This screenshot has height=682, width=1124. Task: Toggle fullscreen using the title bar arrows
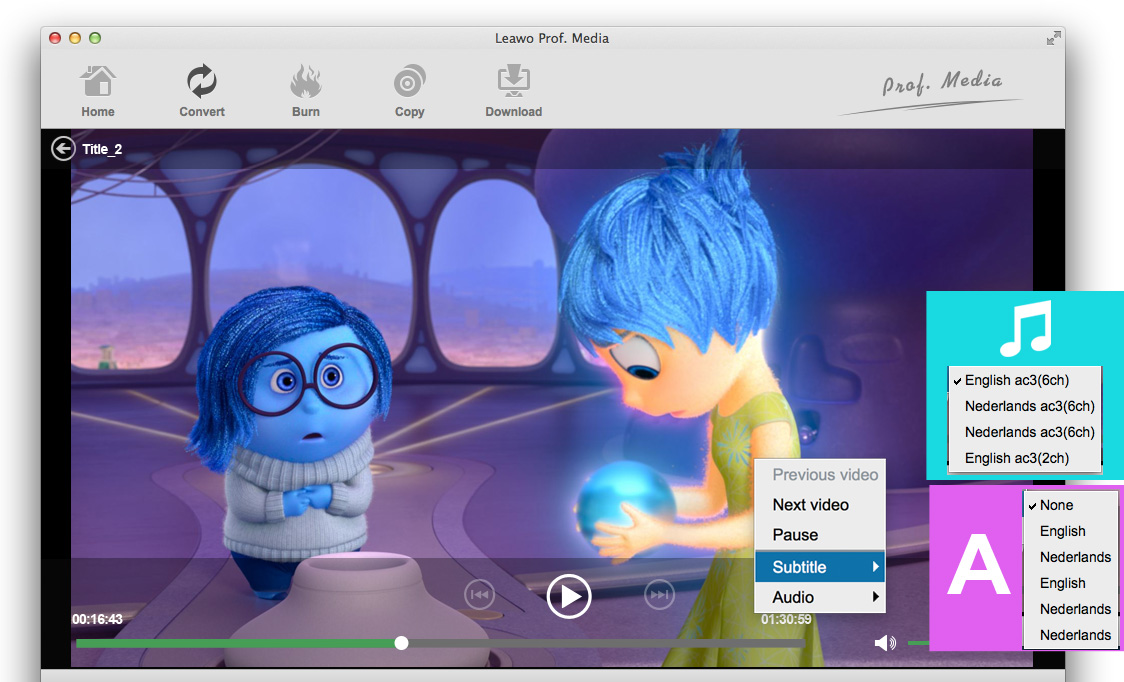[1053, 38]
